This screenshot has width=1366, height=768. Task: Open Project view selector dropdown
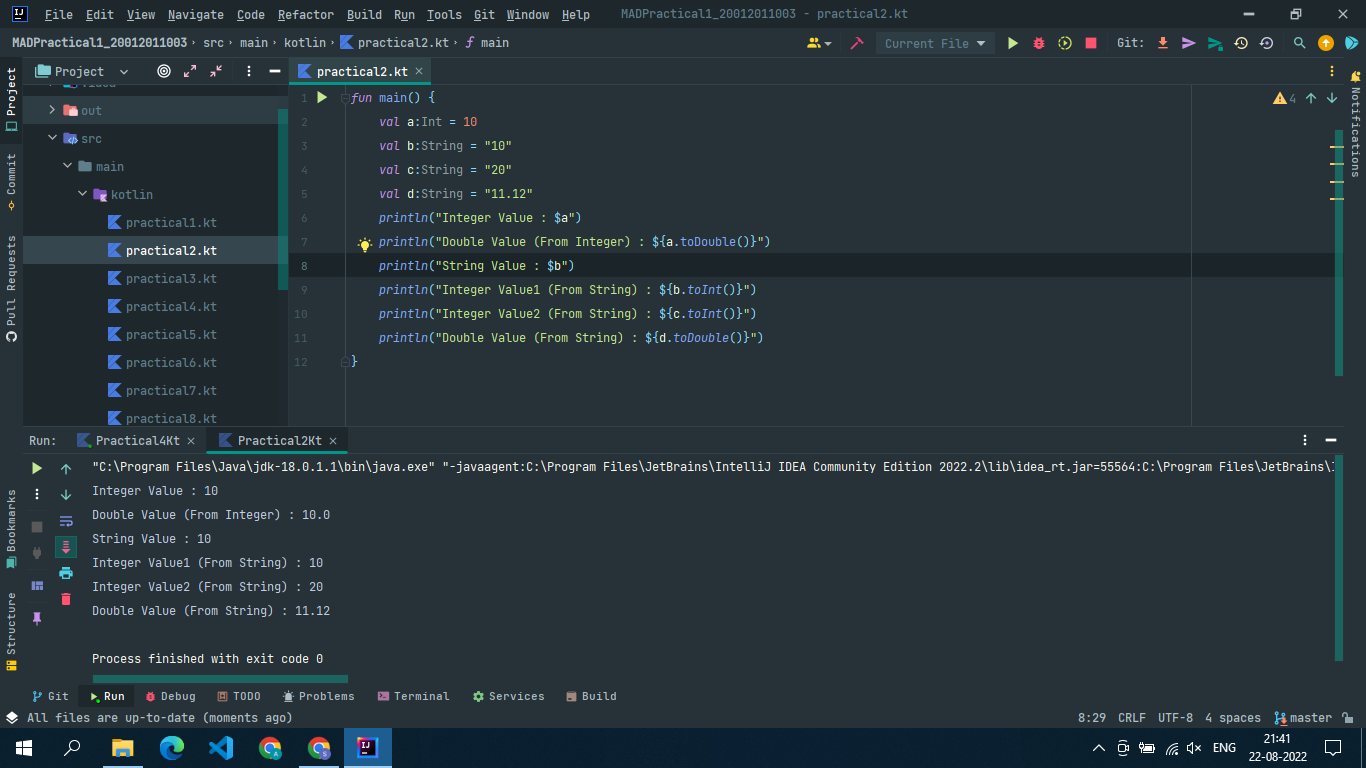(x=83, y=71)
